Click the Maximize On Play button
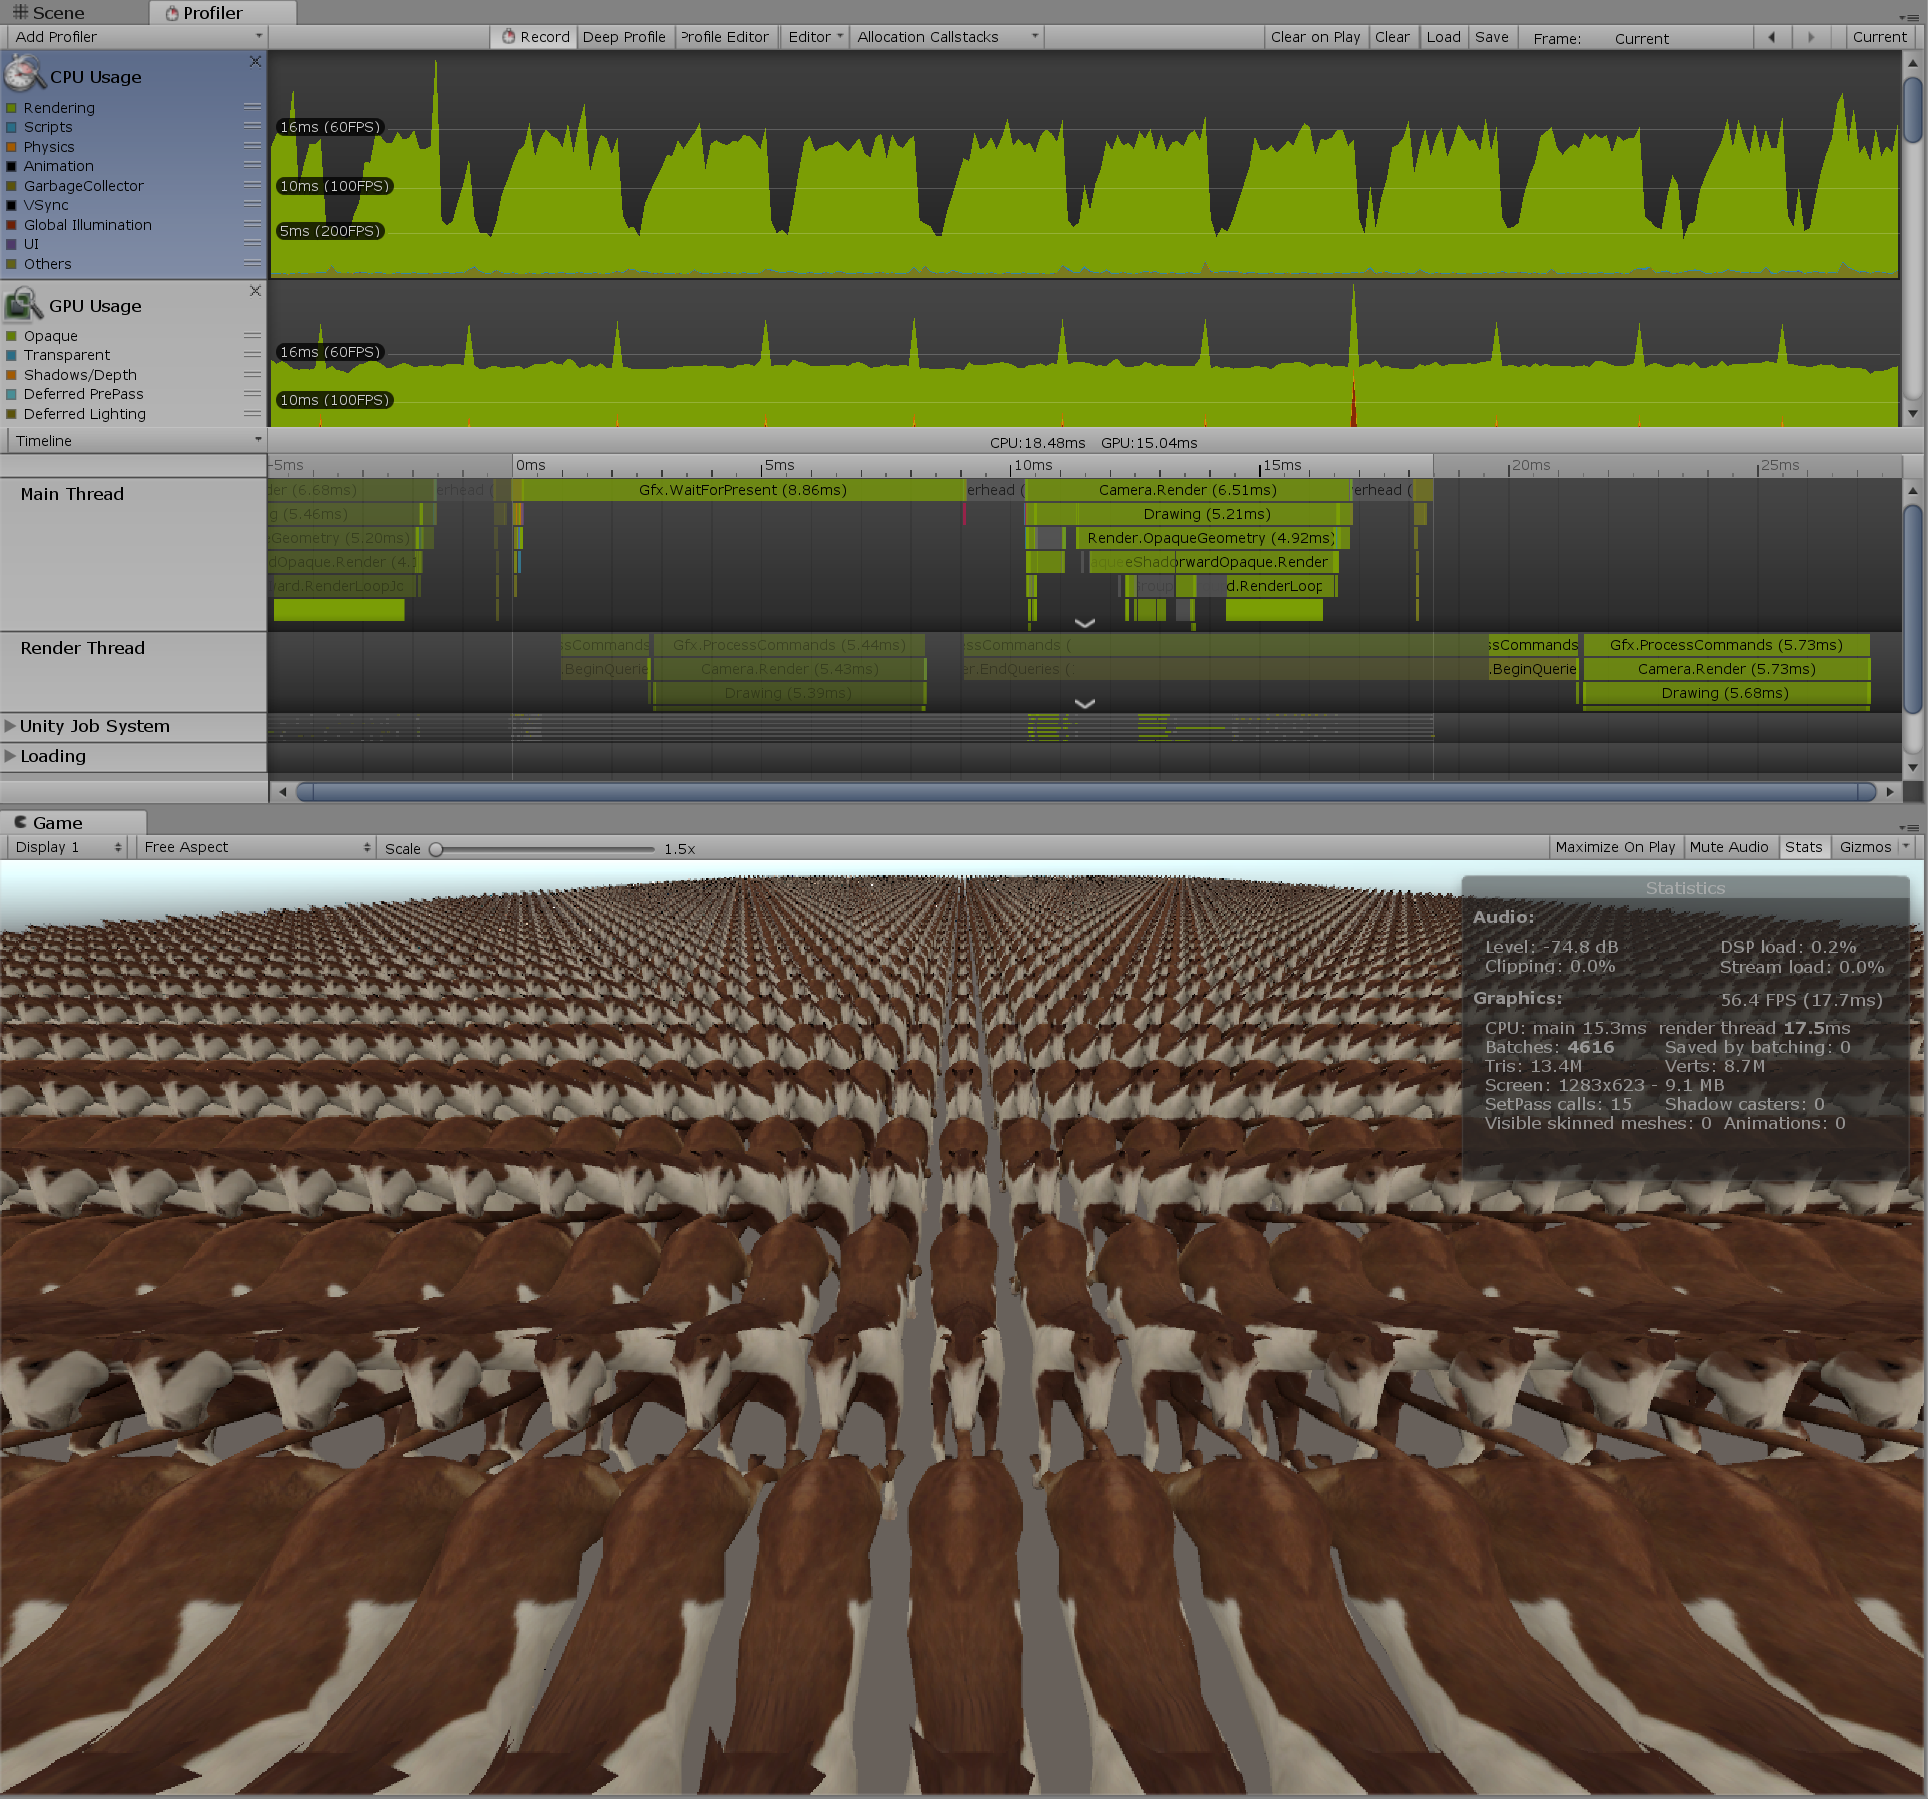1928x1799 pixels. coord(1616,846)
